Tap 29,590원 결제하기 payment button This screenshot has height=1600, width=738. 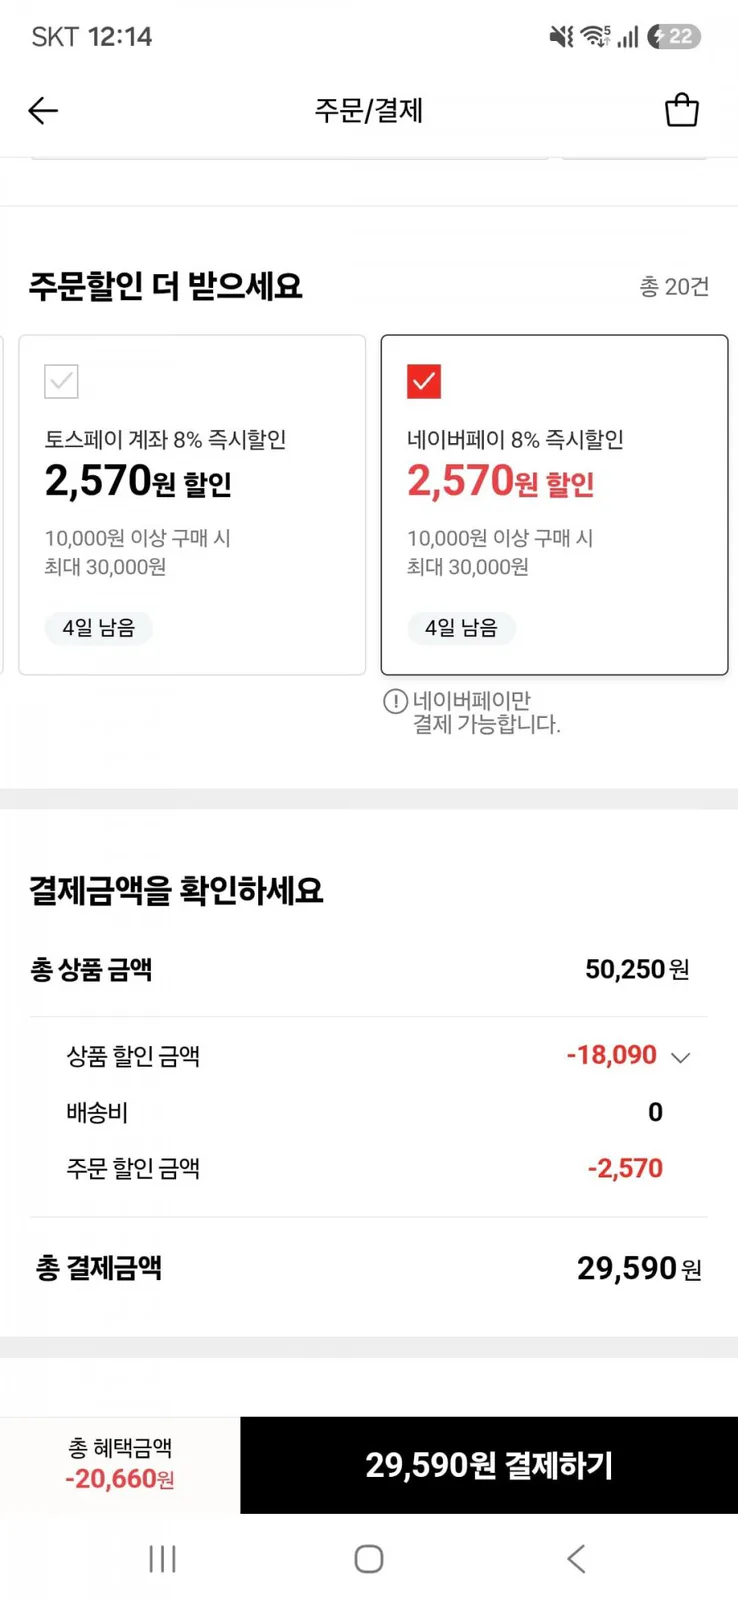click(x=489, y=1465)
